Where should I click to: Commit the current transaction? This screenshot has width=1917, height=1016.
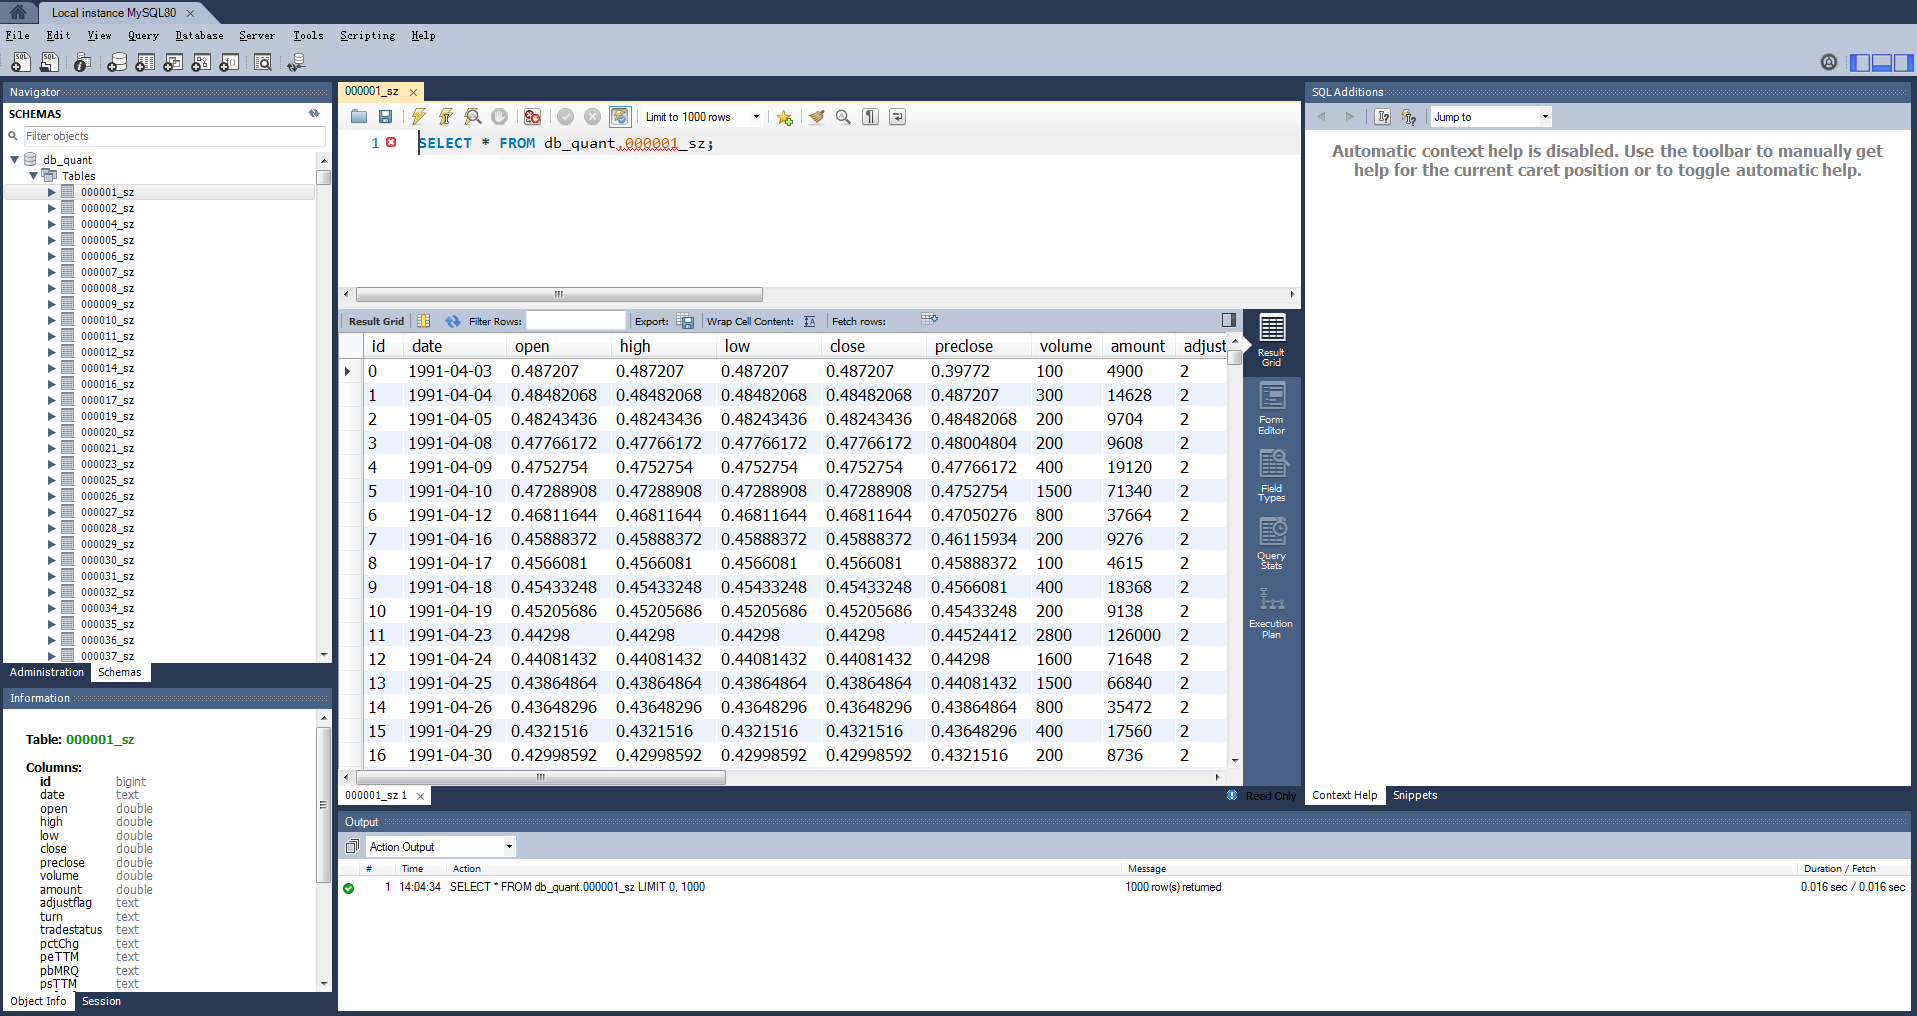565,117
